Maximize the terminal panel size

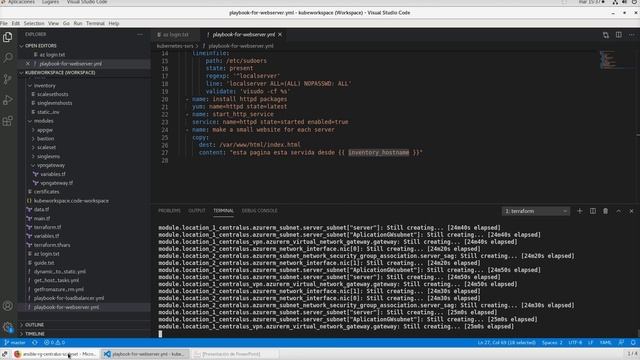coord(618,211)
